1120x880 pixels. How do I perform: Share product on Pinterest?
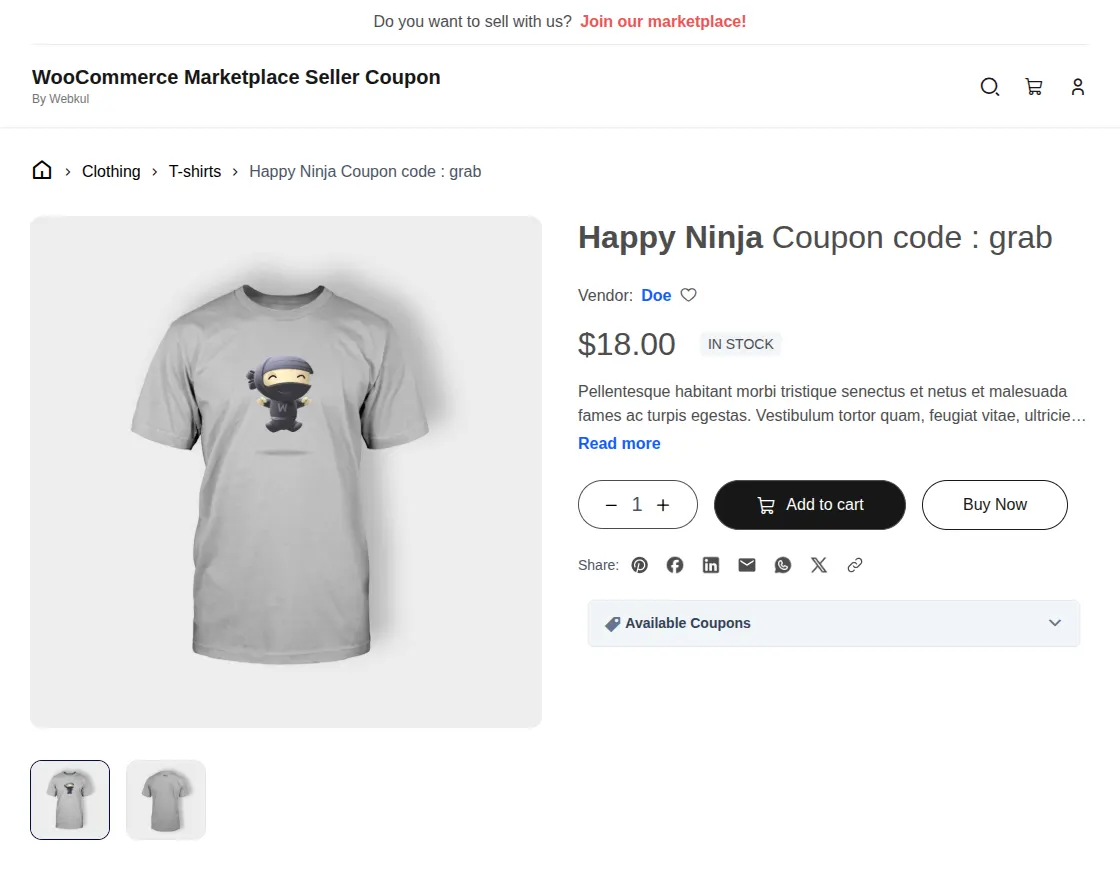(x=639, y=565)
